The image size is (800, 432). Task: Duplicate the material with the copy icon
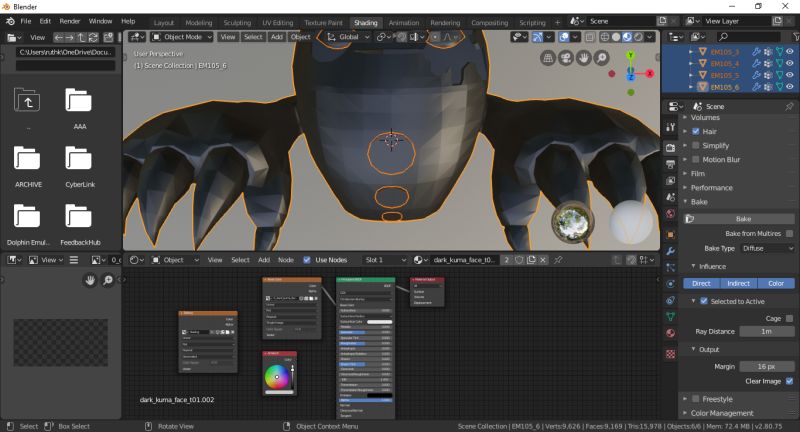point(531,260)
